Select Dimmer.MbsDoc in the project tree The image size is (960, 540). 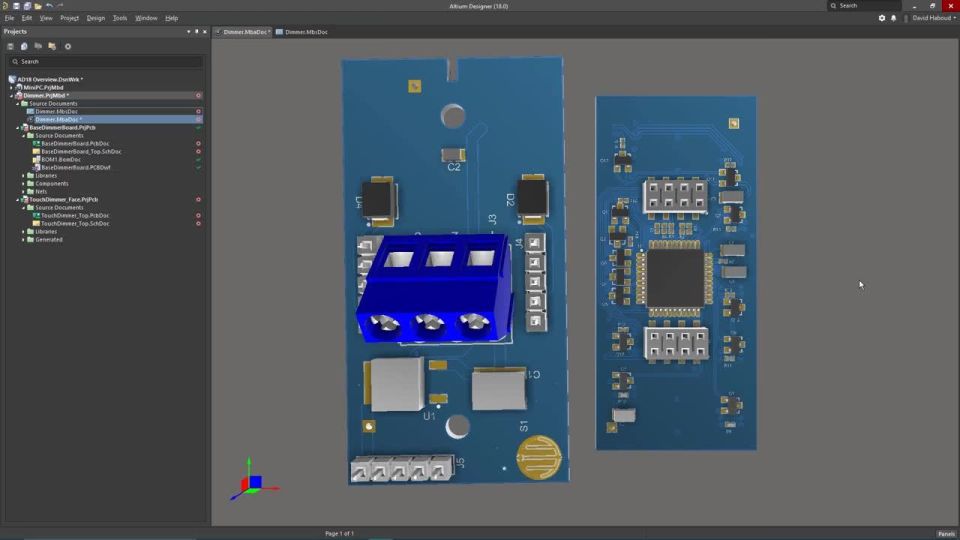click(56, 111)
